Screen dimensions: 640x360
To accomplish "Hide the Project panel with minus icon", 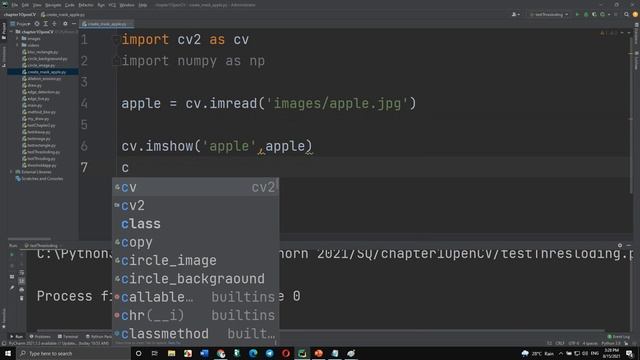I will [x=74, y=24].
